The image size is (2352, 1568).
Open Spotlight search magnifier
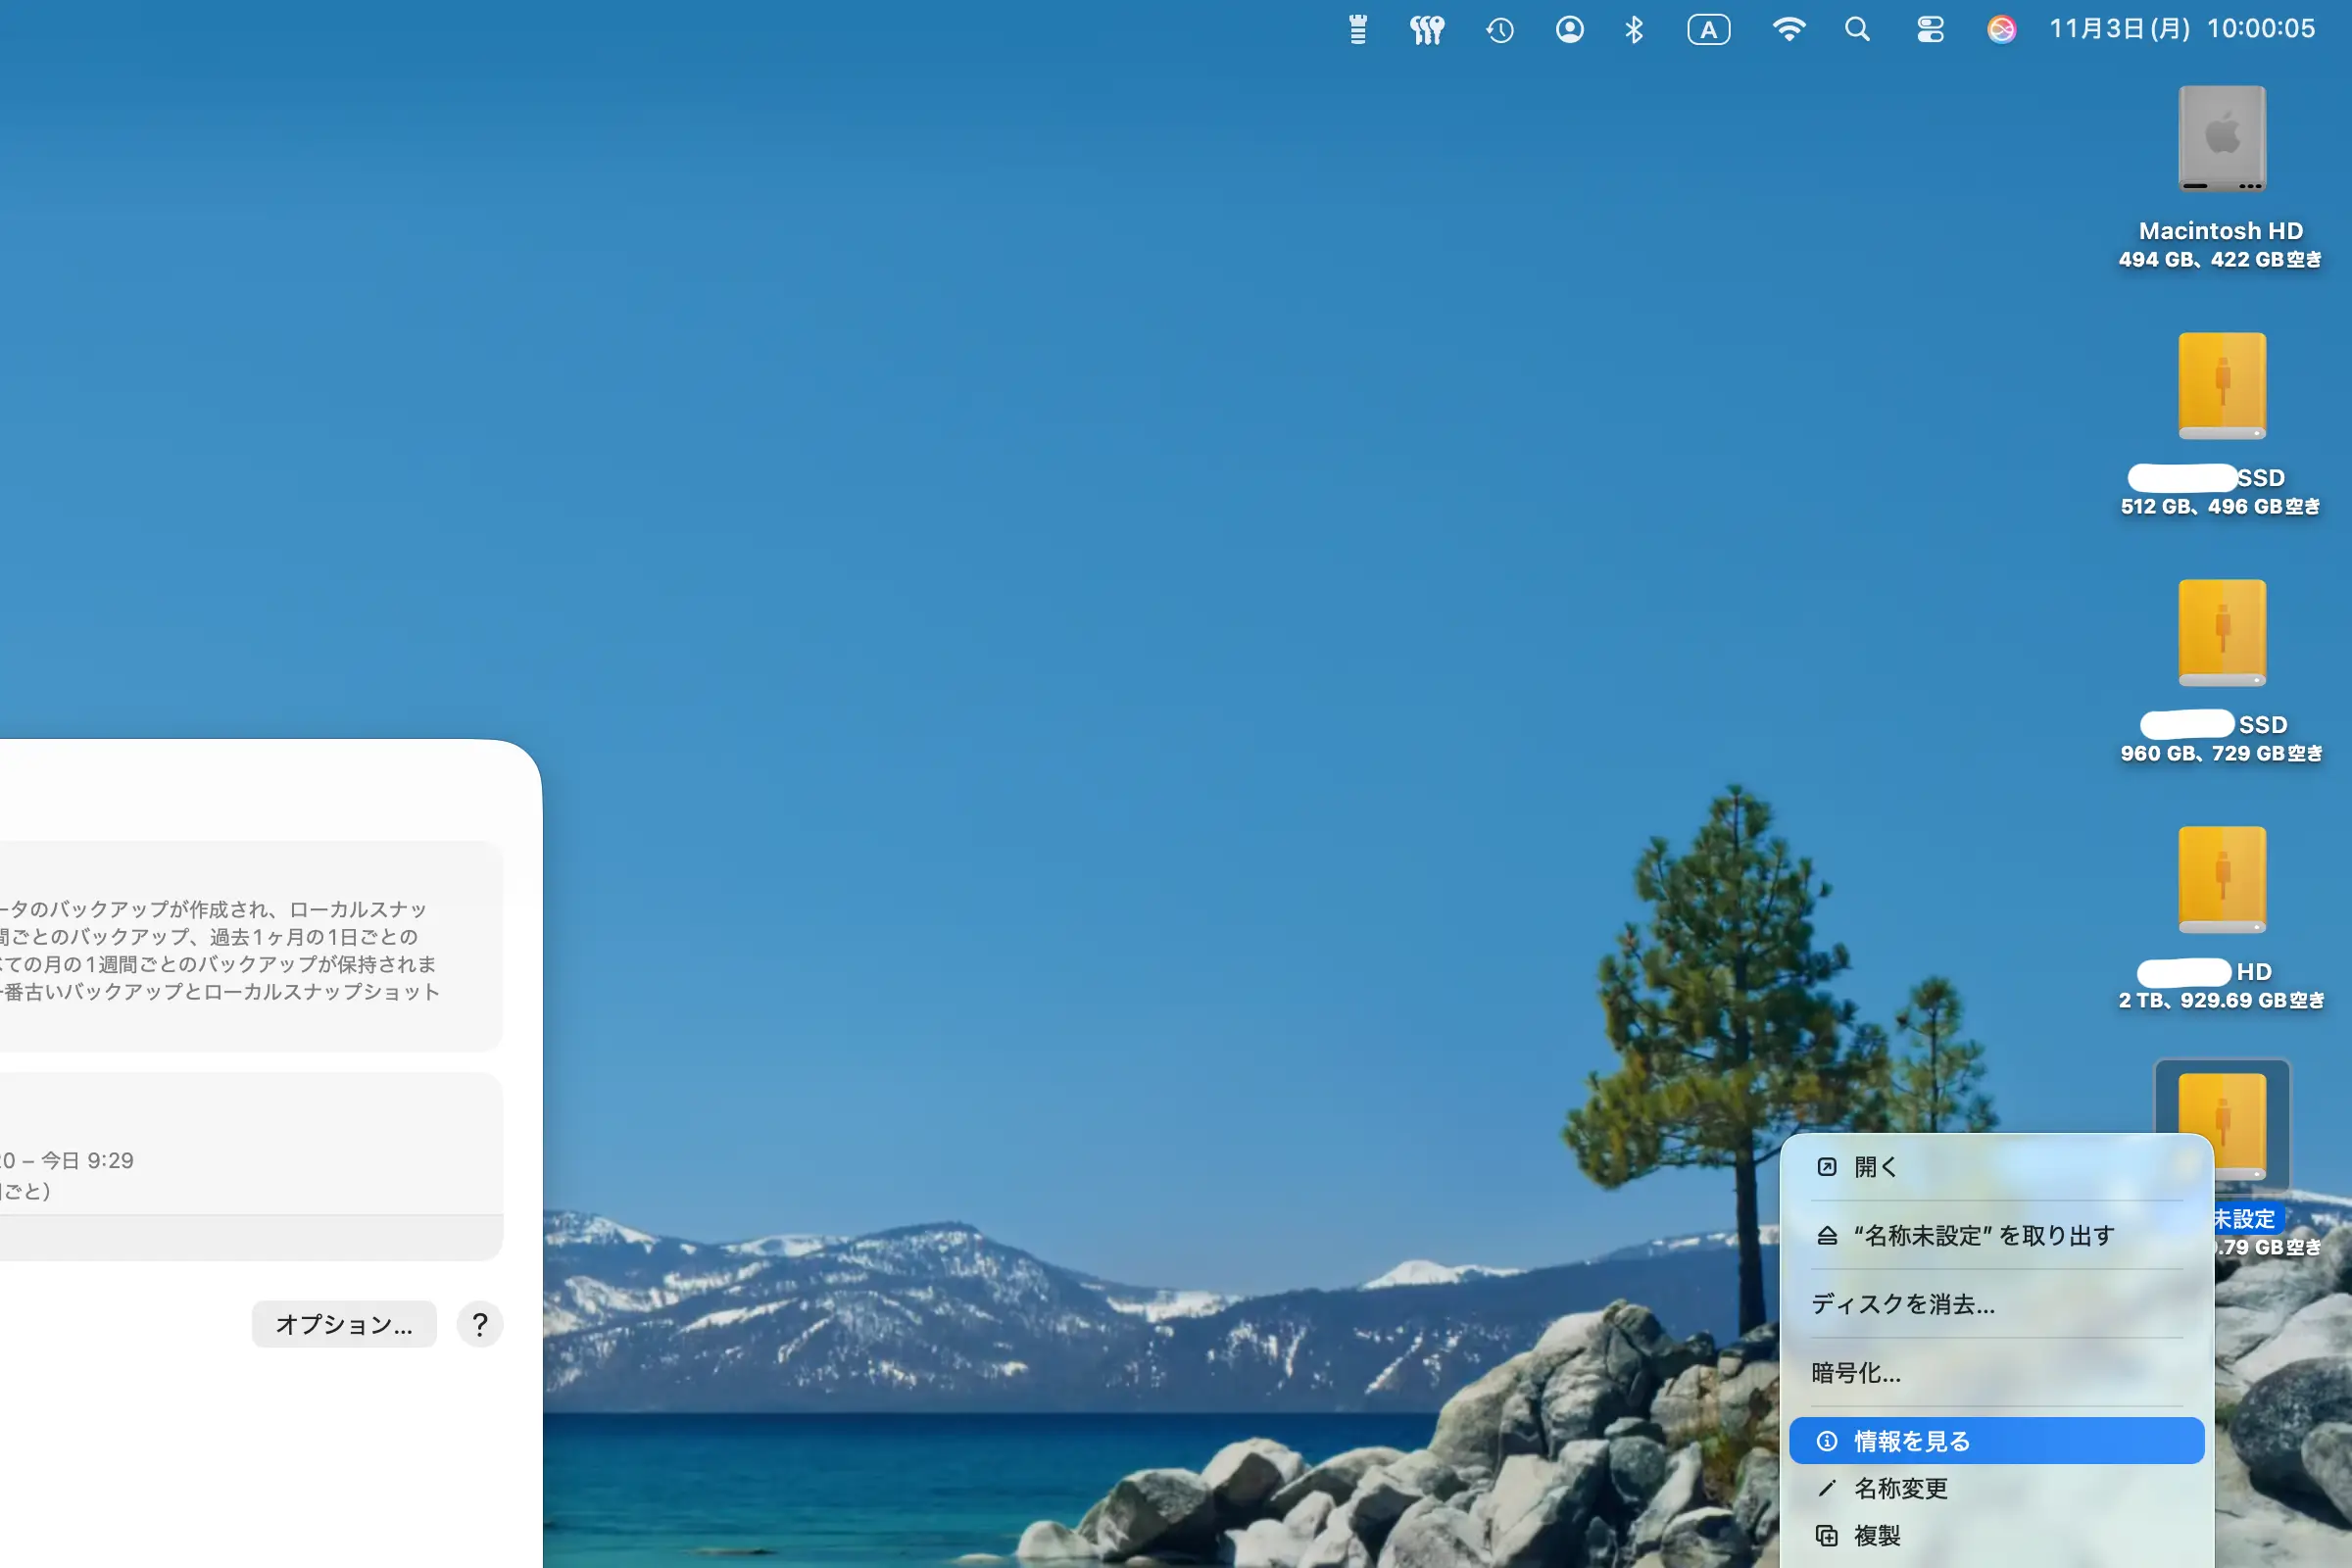click(1857, 30)
